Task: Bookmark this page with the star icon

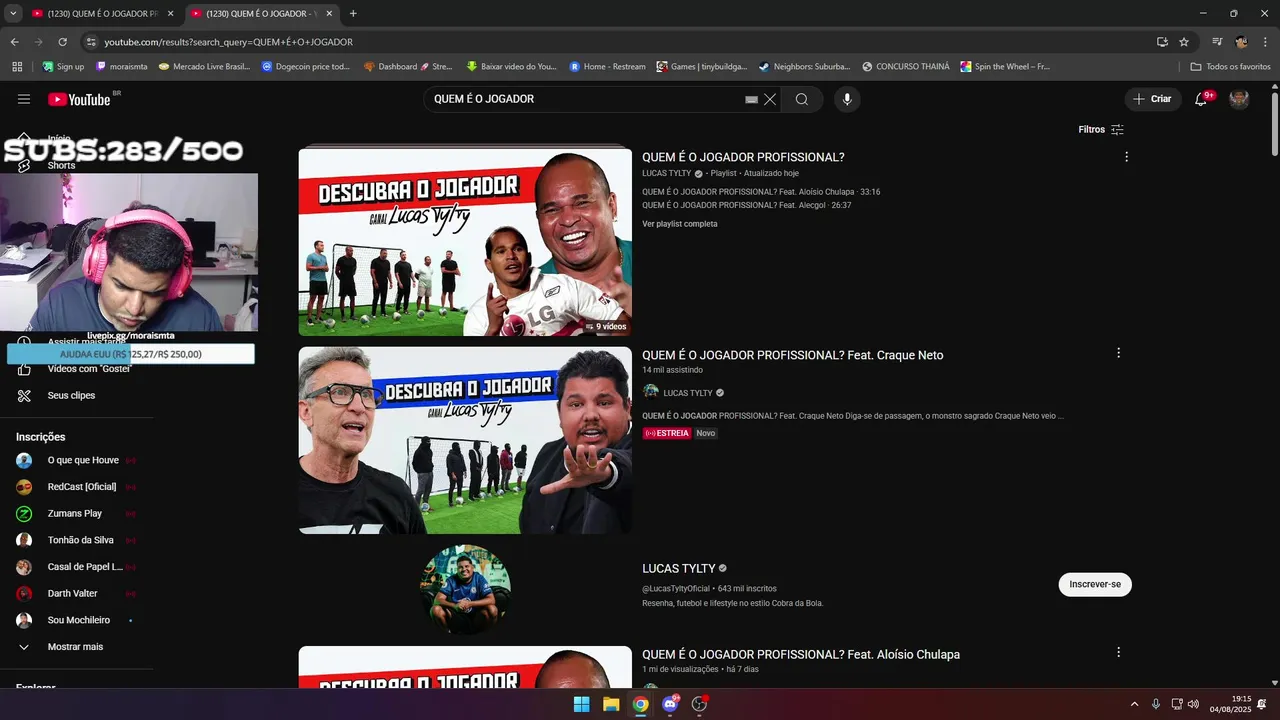Action: 1184,42
